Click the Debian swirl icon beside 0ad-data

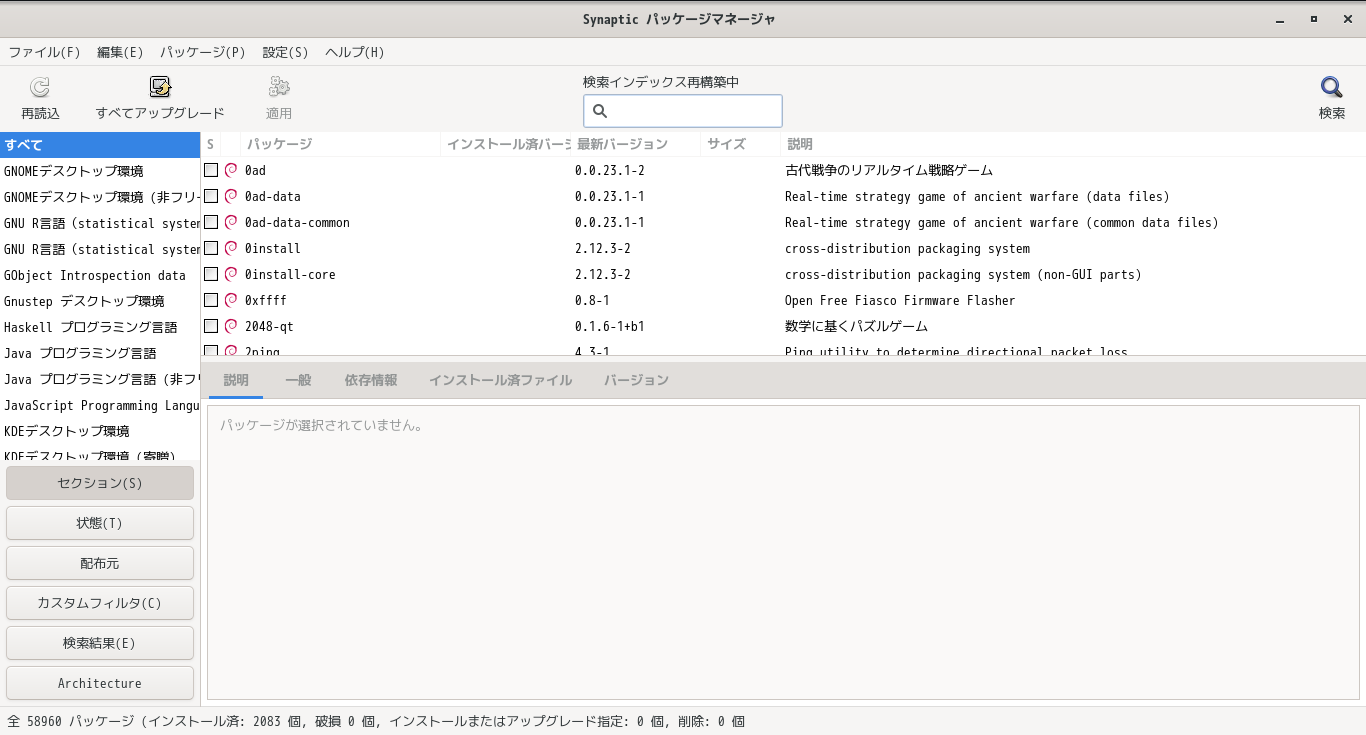pyautogui.click(x=231, y=196)
